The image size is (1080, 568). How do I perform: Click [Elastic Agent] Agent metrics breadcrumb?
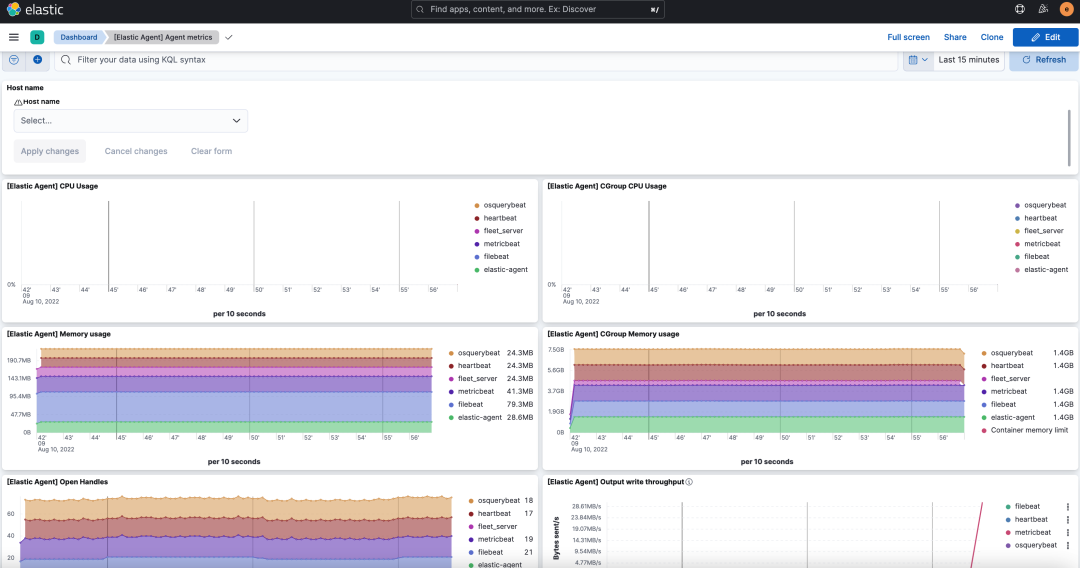click(163, 37)
